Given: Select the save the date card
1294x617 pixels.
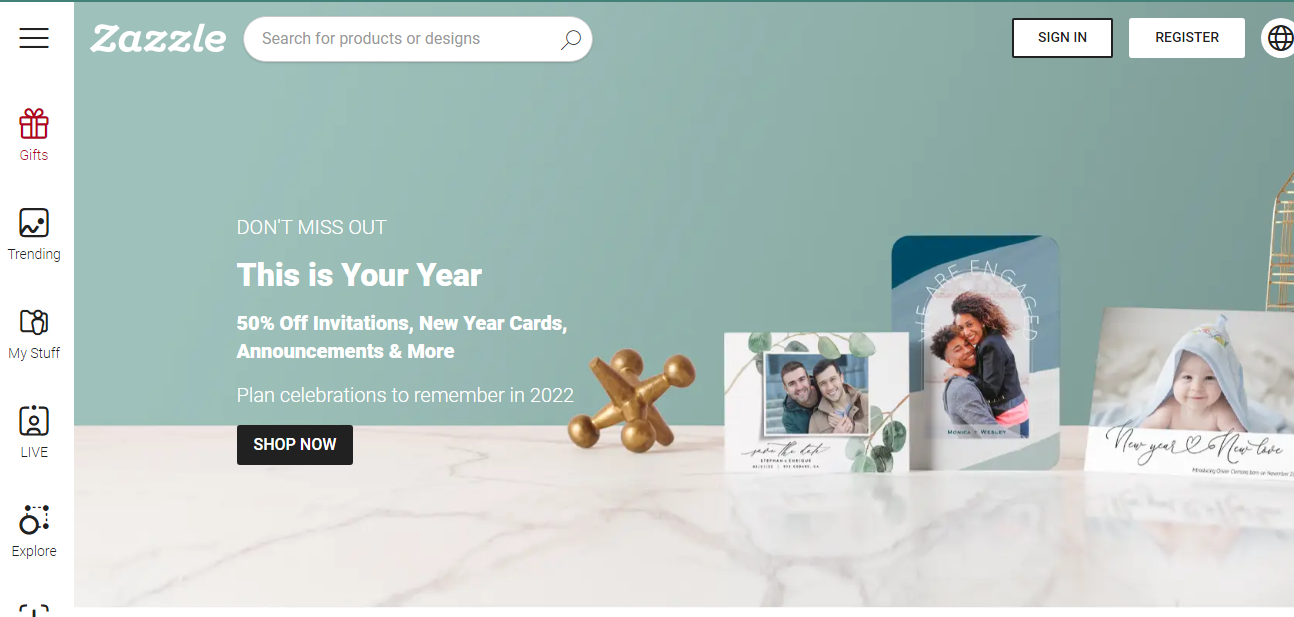Looking at the screenshot, I should point(817,402).
